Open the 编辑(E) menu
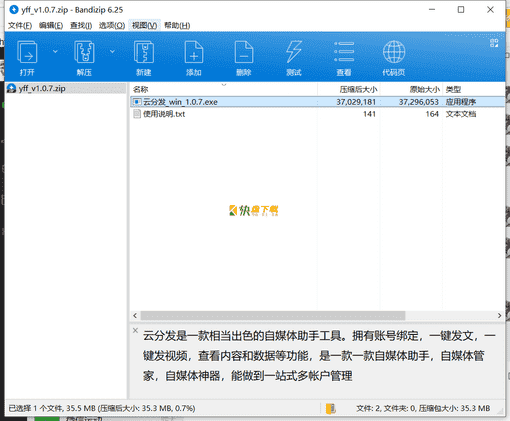The width and height of the screenshot is (510, 421). [51, 26]
